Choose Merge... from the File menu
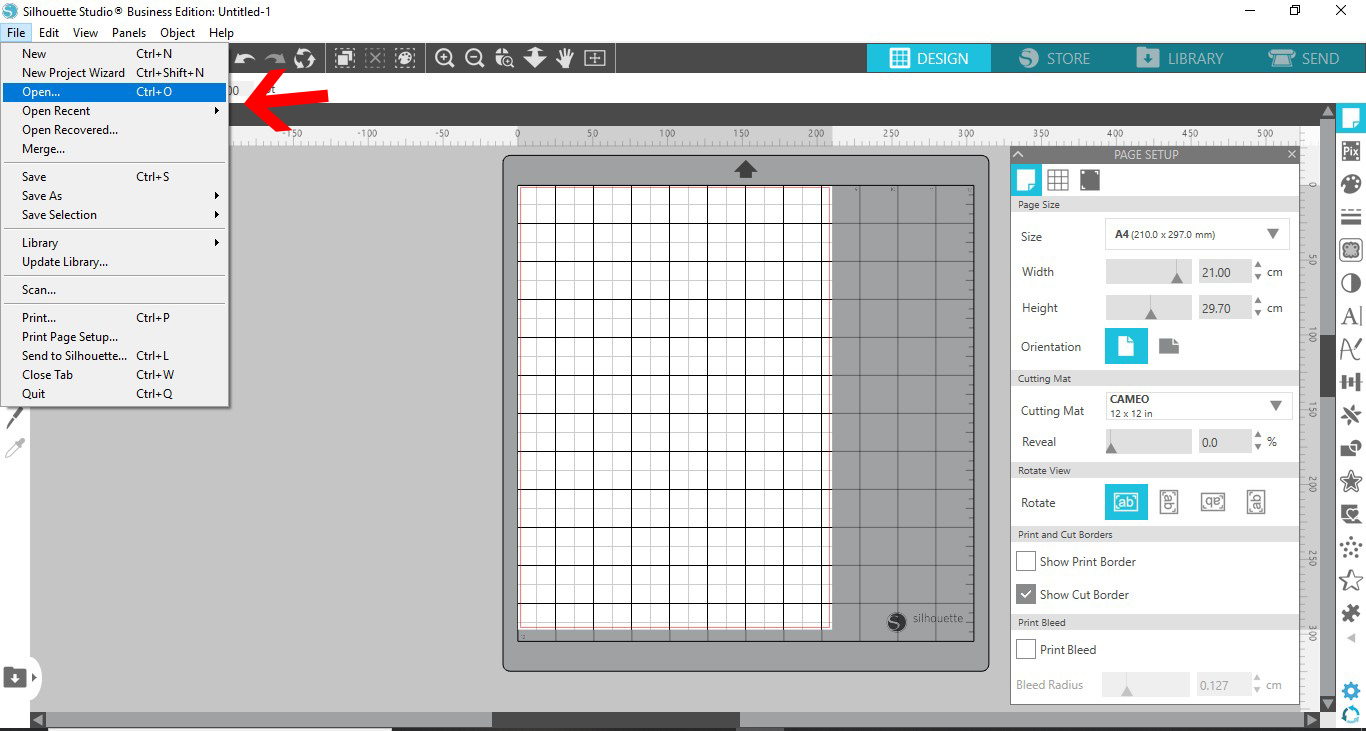The height and width of the screenshot is (731, 1366). click(x=114, y=149)
